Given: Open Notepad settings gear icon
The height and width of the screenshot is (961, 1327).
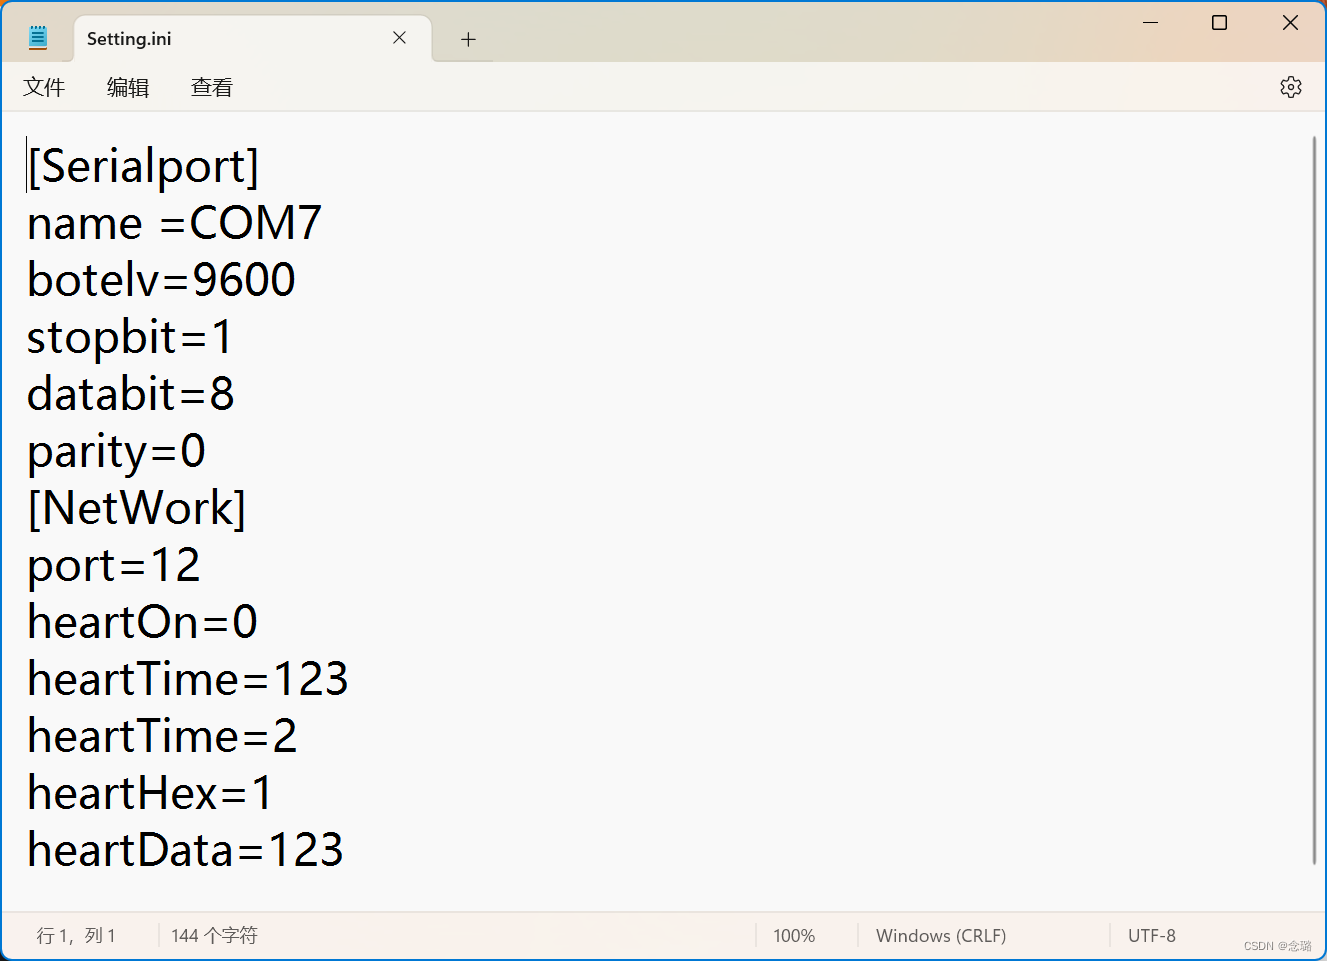Looking at the screenshot, I should click(x=1290, y=87).
